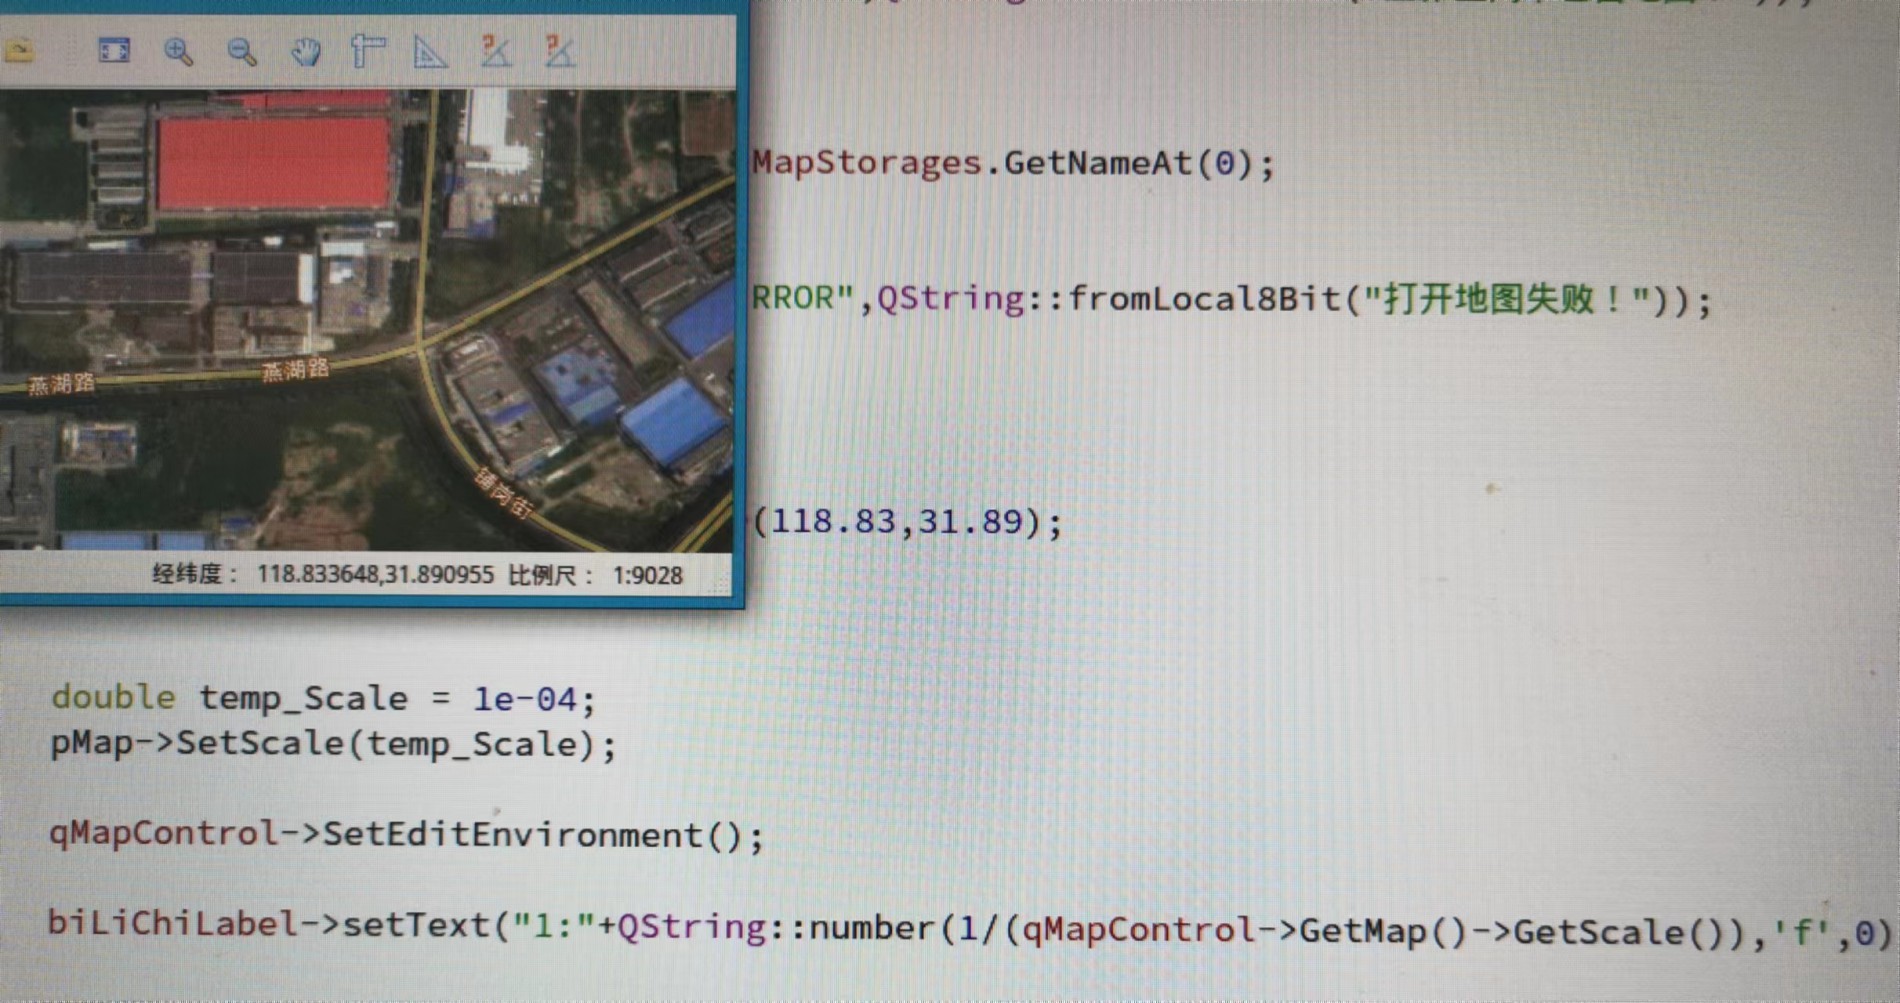Select the distance measure ruler tool
Screen dimensions: 1900x1003
click(x=368, y=51)
